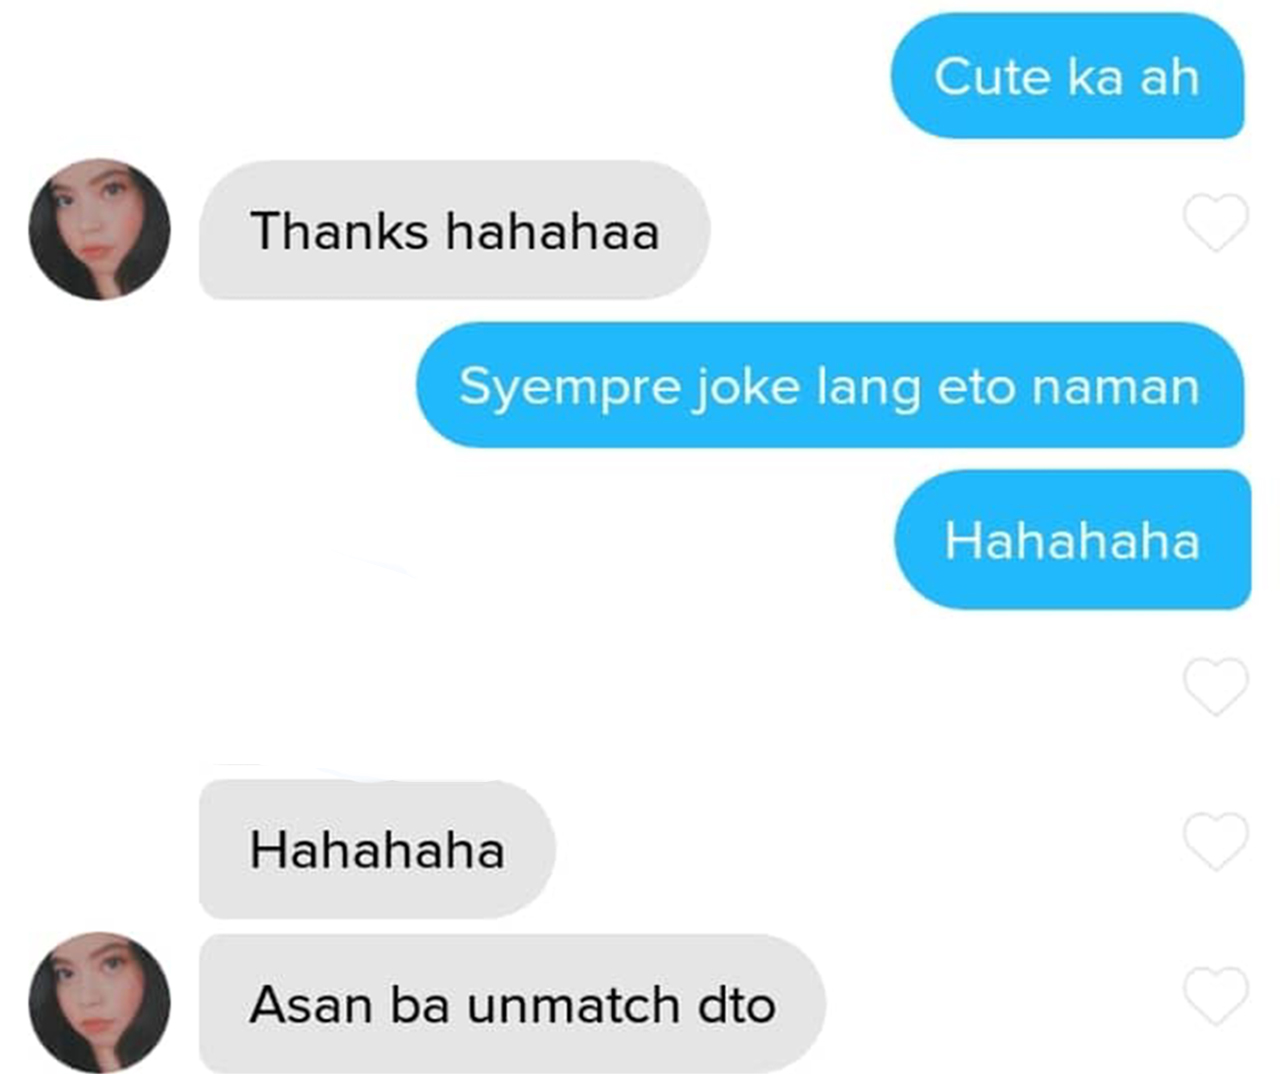Image resolution: width=1280 pixels, height=1074 pixels.
Task: Tap the "Syempre joke lang eto naman" message
Action: click(830, 385)
